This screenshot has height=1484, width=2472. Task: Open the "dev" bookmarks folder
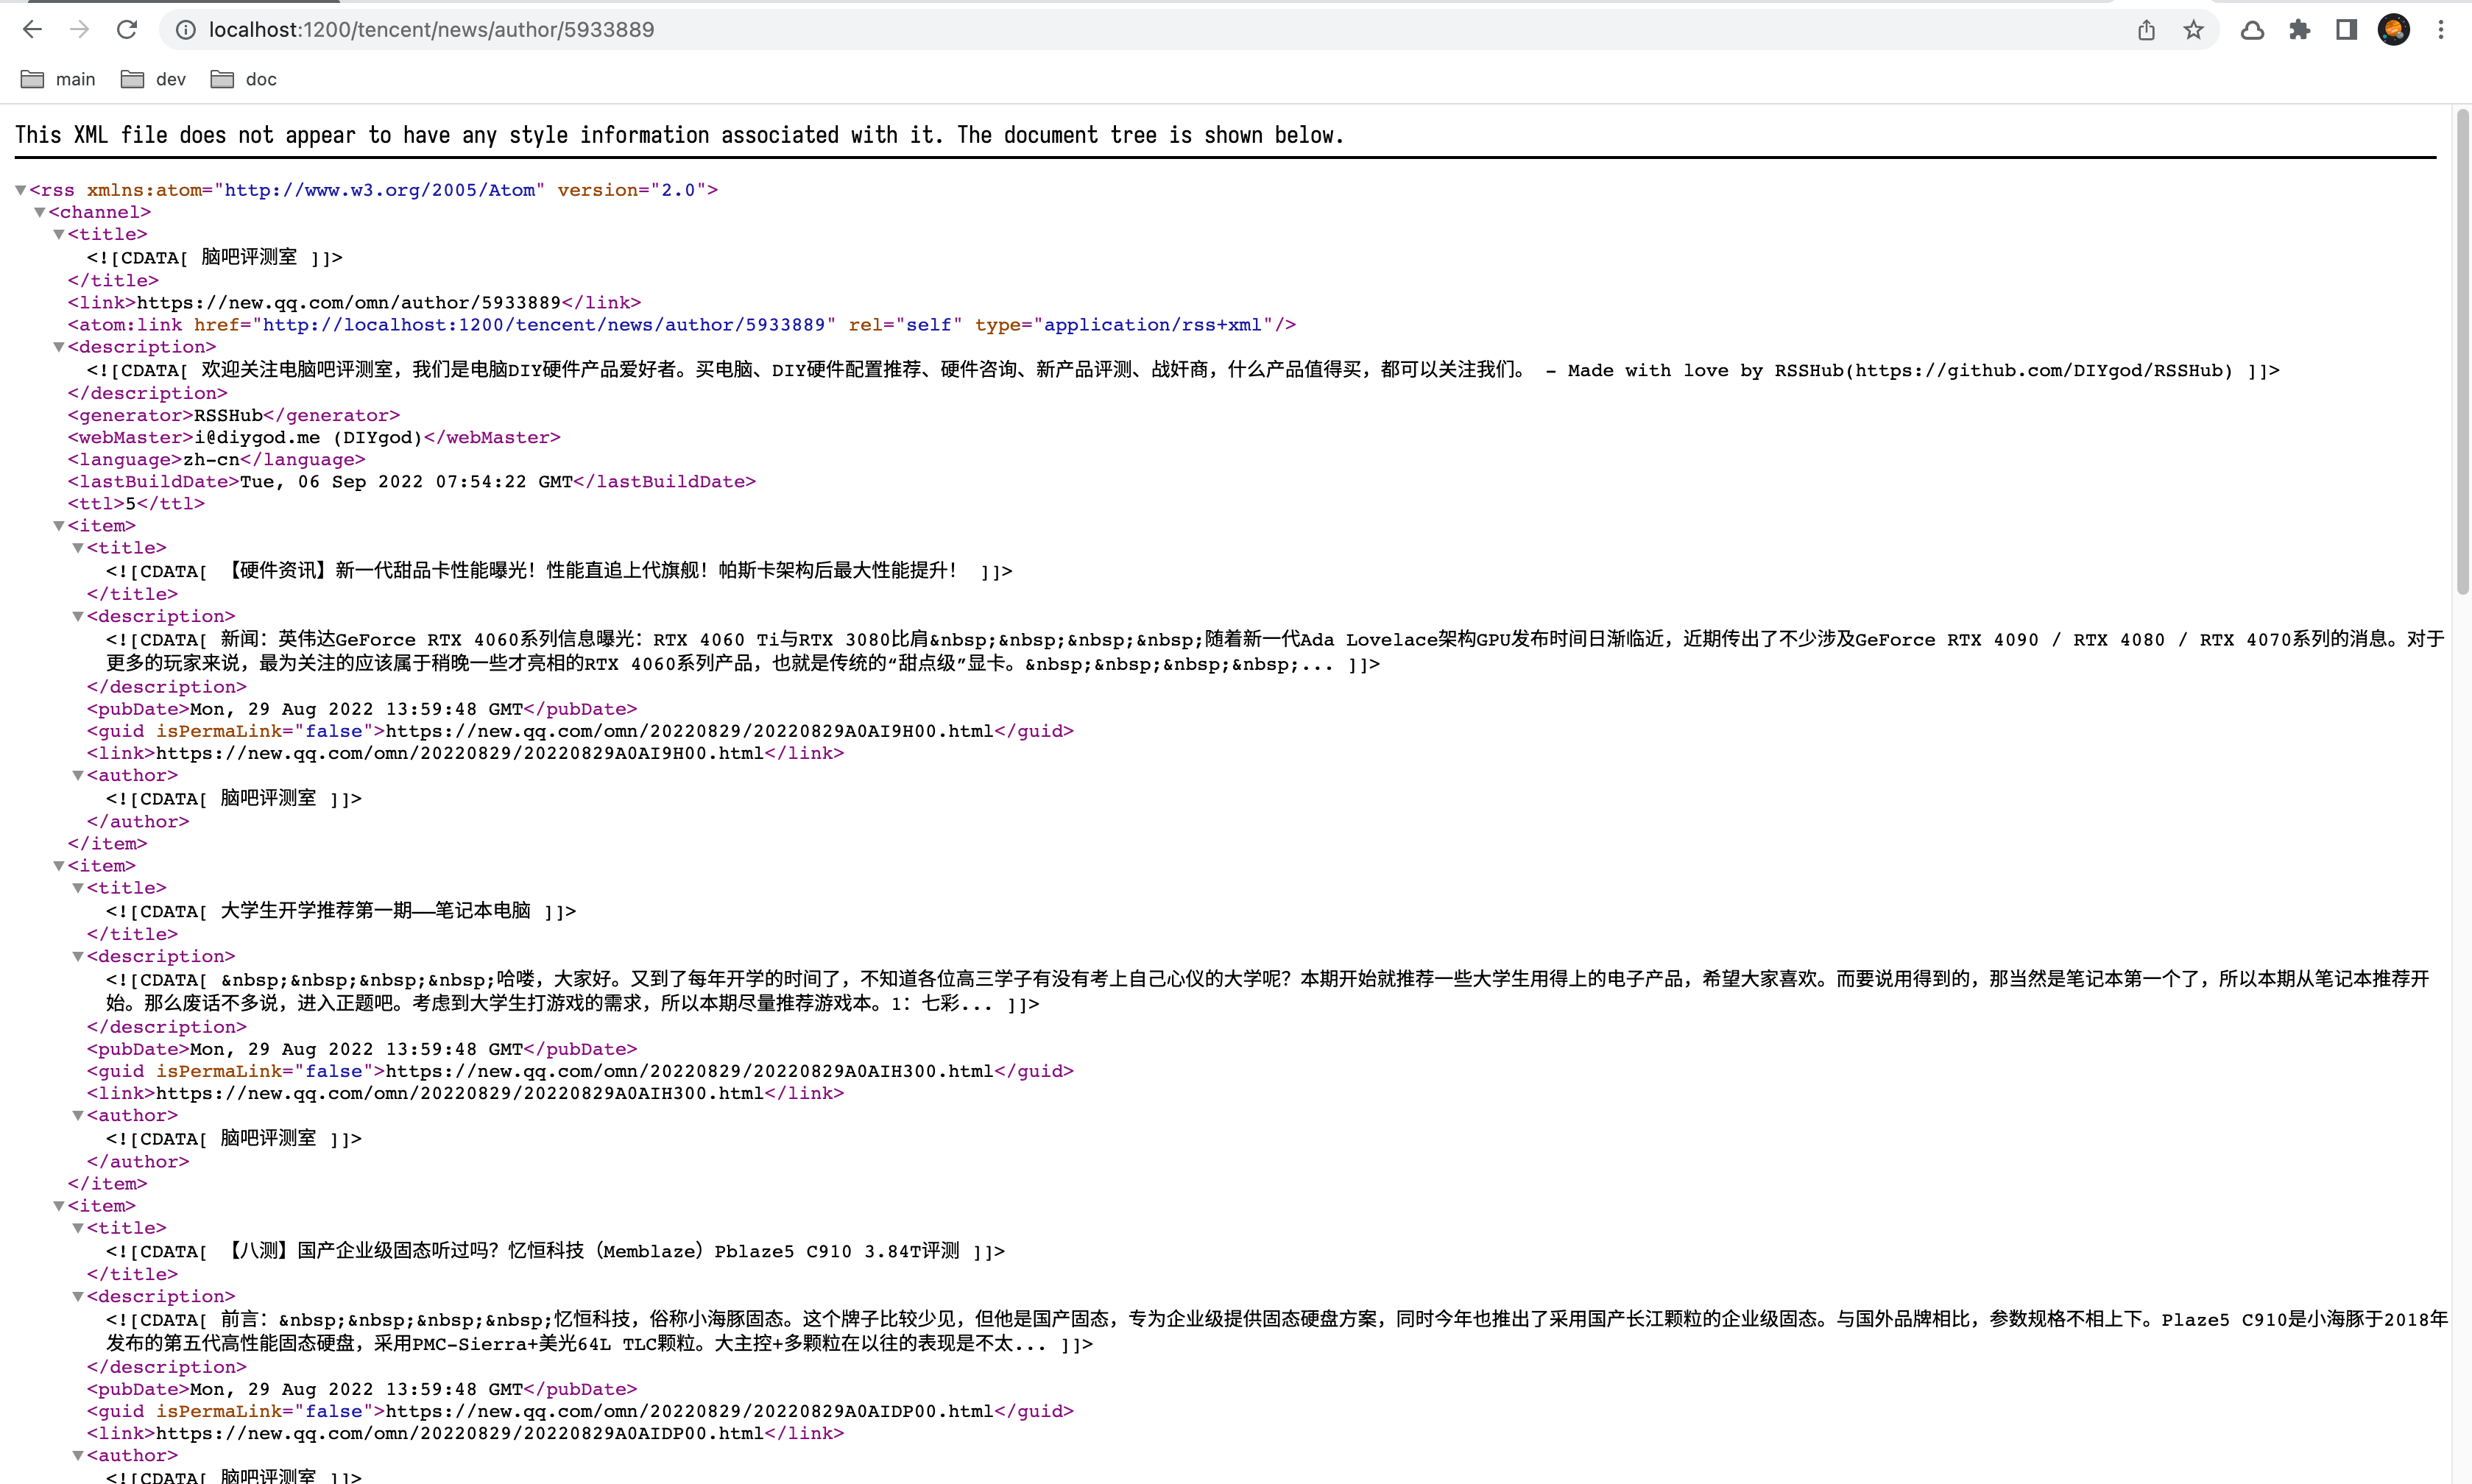(152, 79)
